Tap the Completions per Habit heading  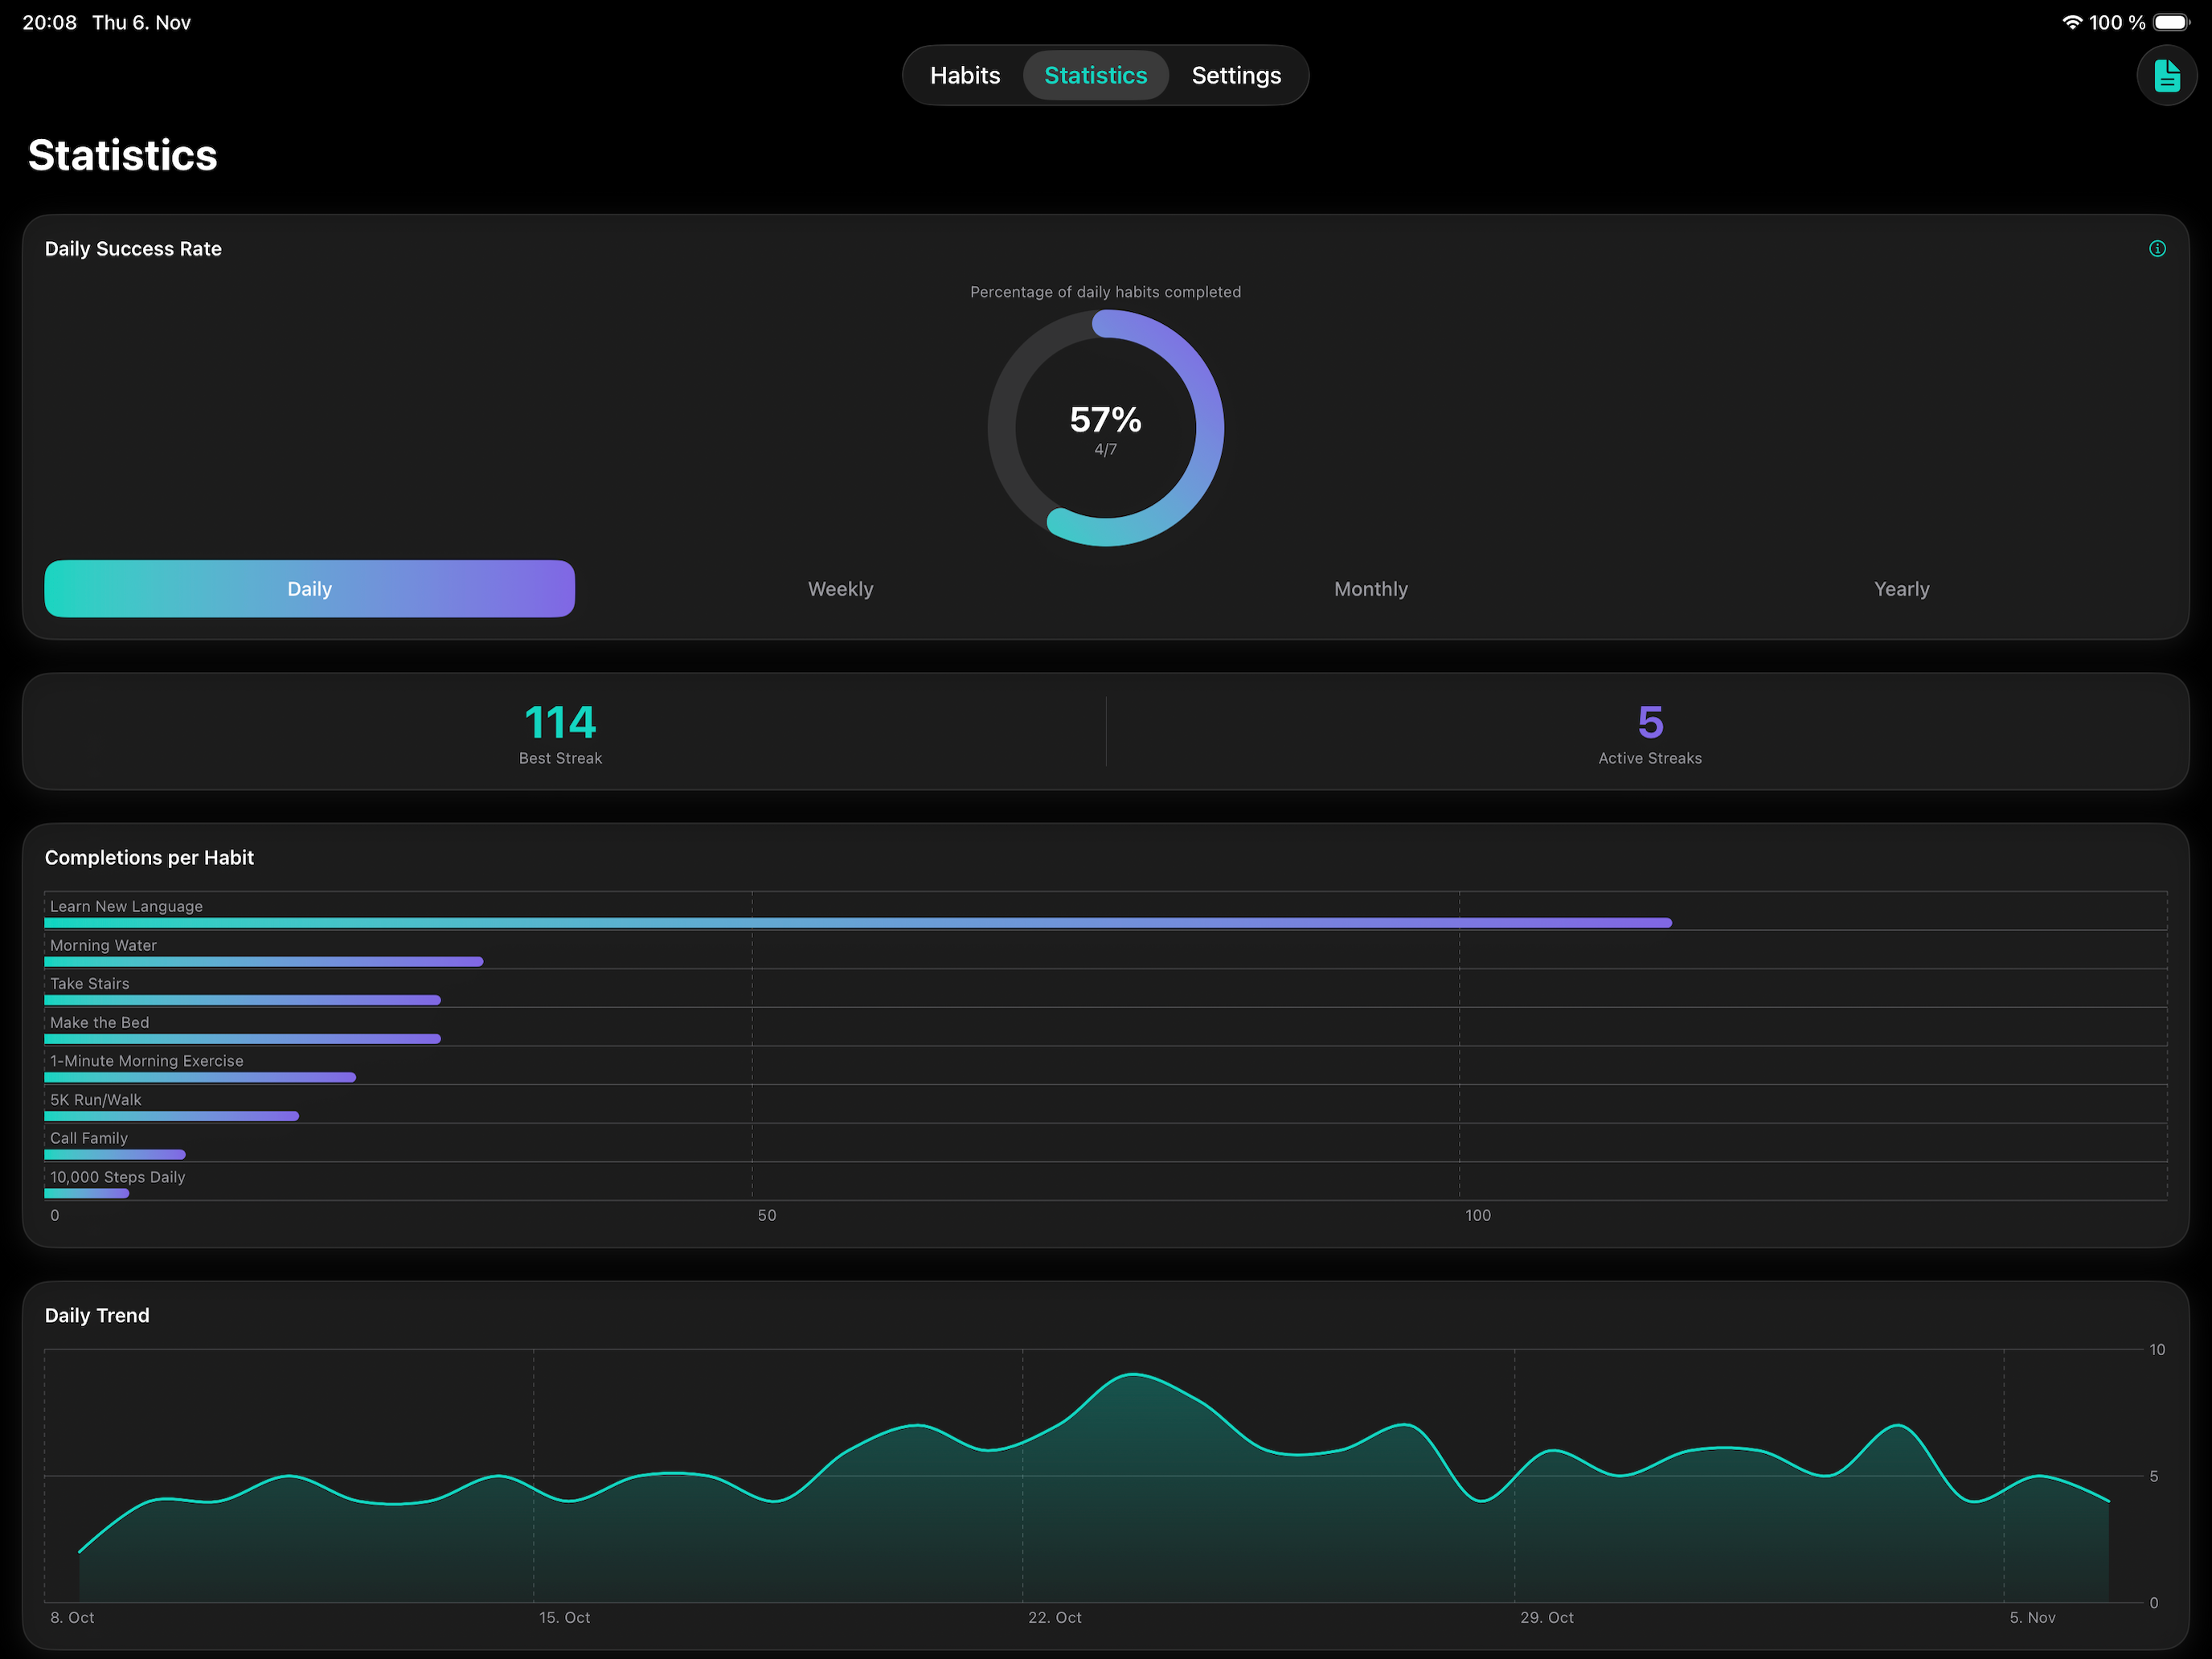coord(149,858)
